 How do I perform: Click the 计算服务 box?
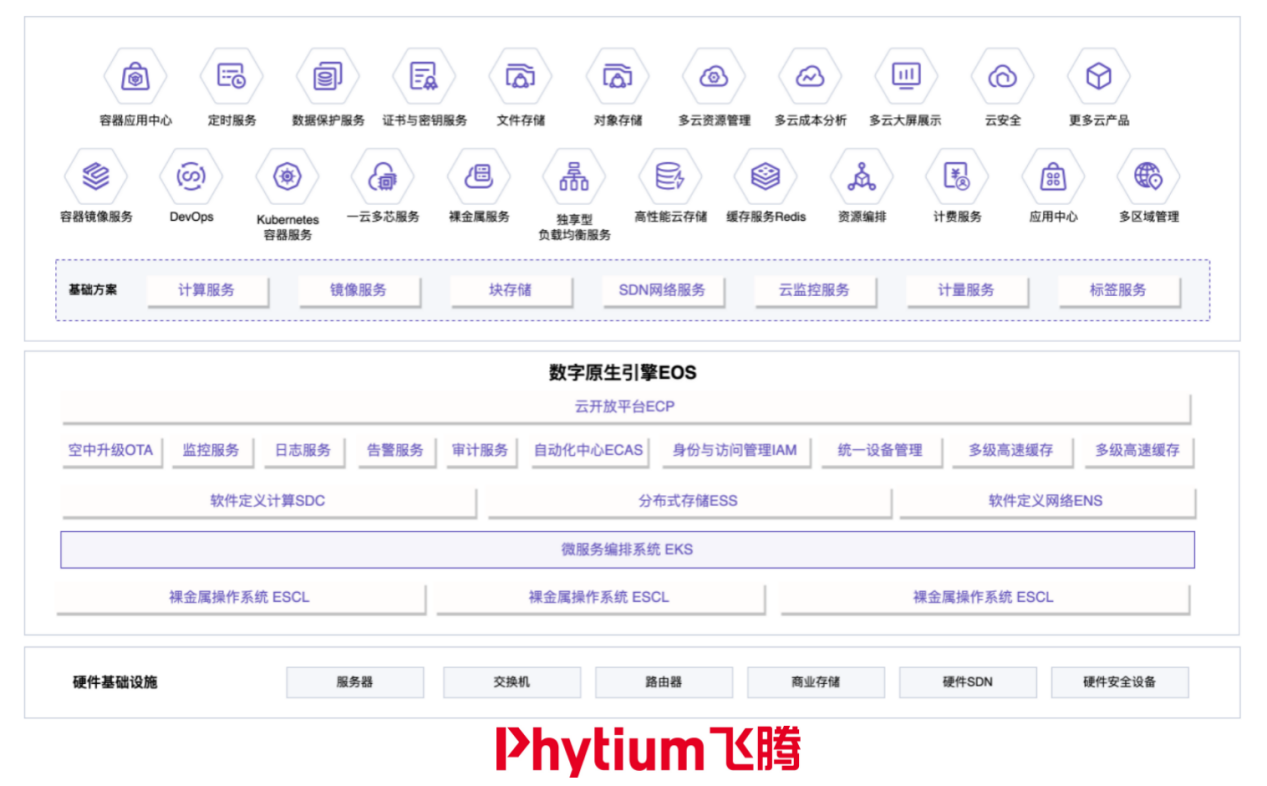pyautogui.click(x=207, y=290)
